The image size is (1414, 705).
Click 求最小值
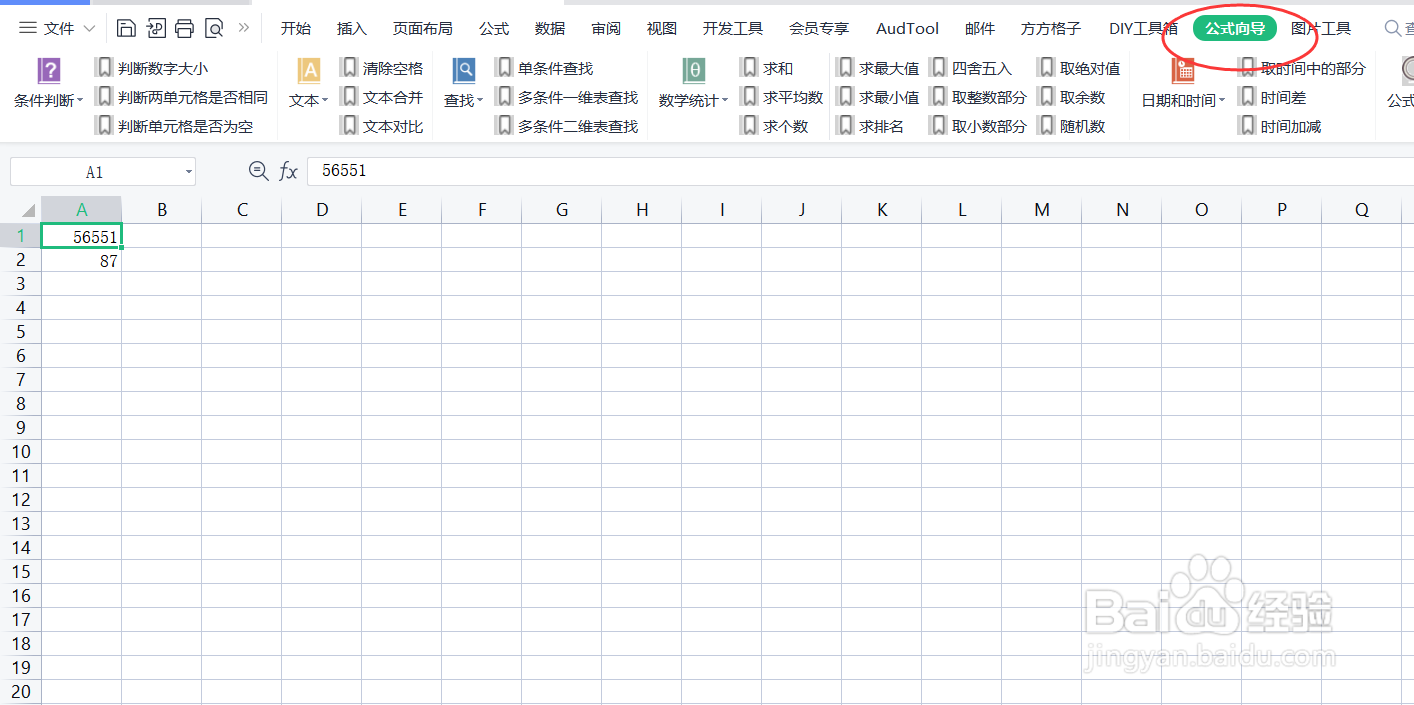pyautogui.click(x=878, y=97)
